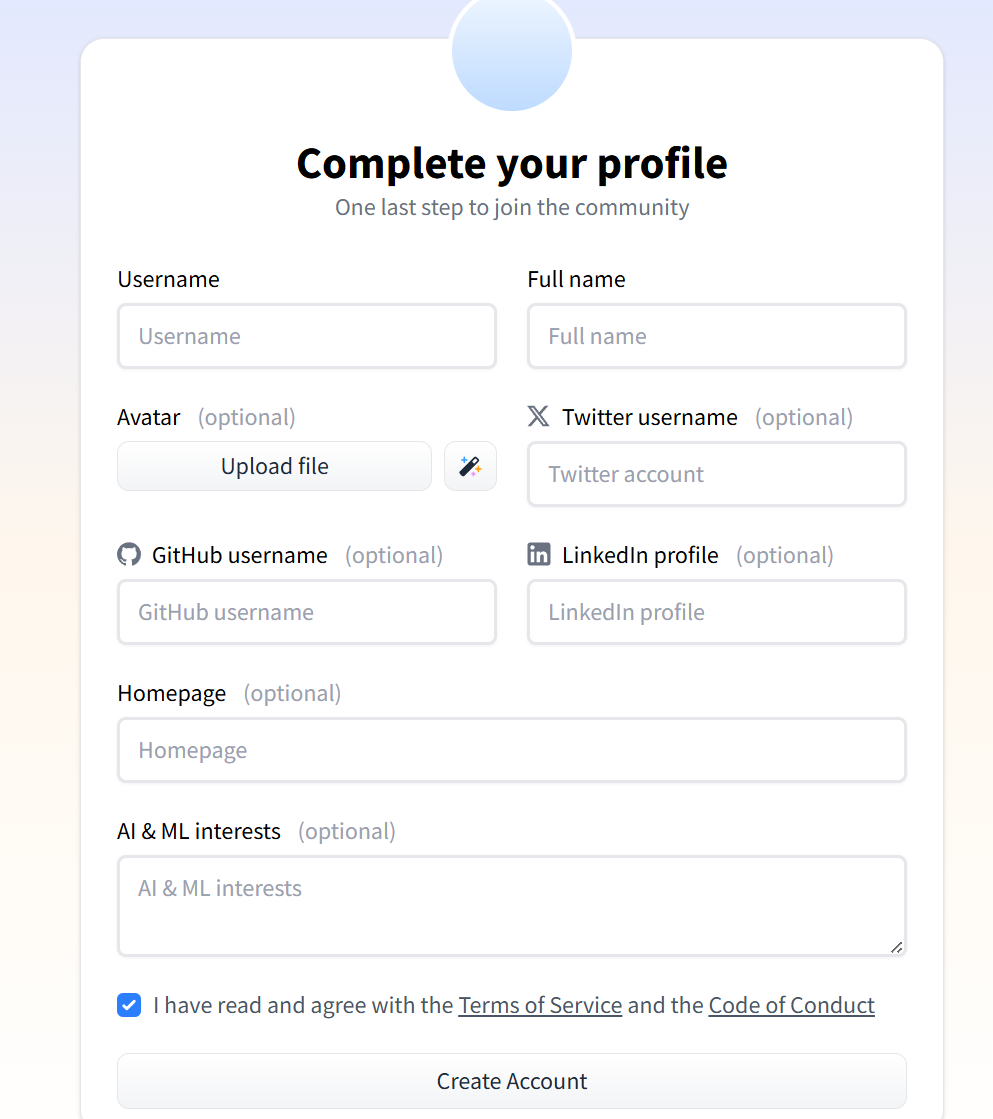
Task: Click the Homepage URL field
Action: tap(511, 750)
